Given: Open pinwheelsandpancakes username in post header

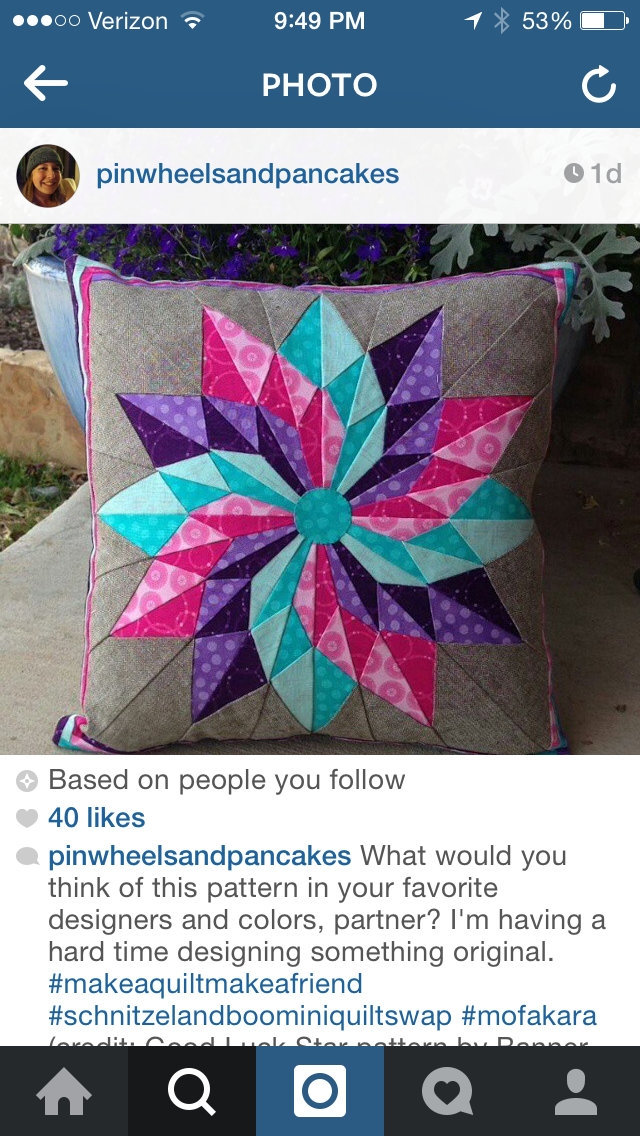Looking at the screenshot, I should point(248,175).
